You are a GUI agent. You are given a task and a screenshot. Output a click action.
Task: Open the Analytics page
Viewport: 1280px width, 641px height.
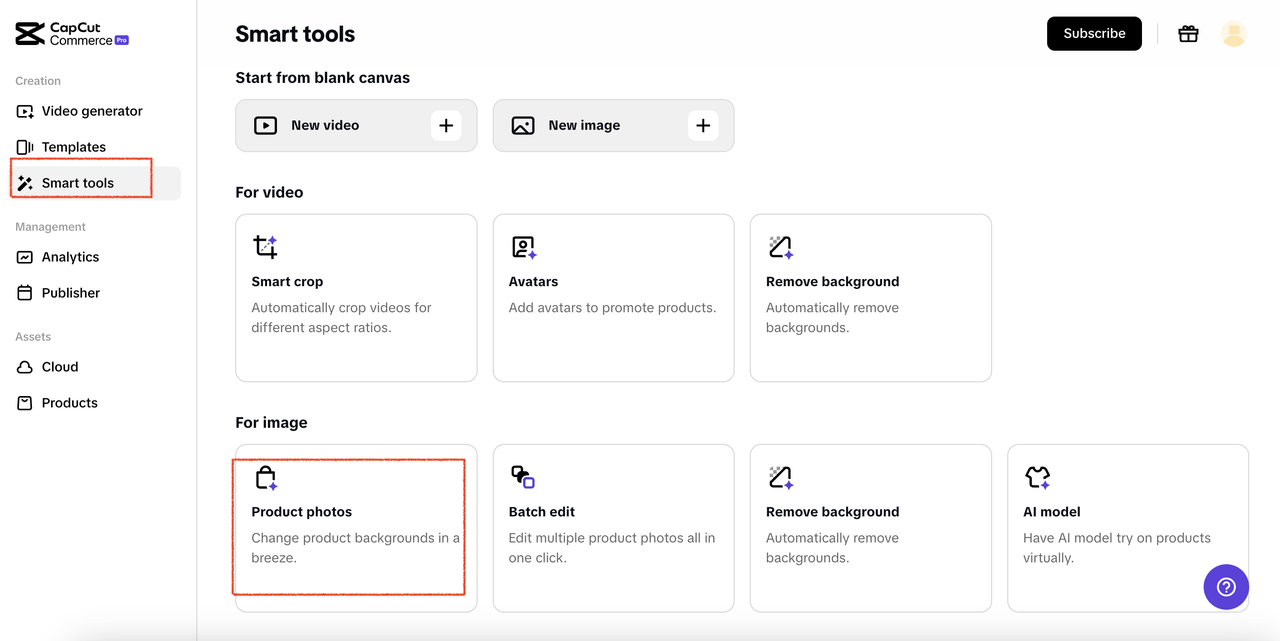(x=70, y=257)
